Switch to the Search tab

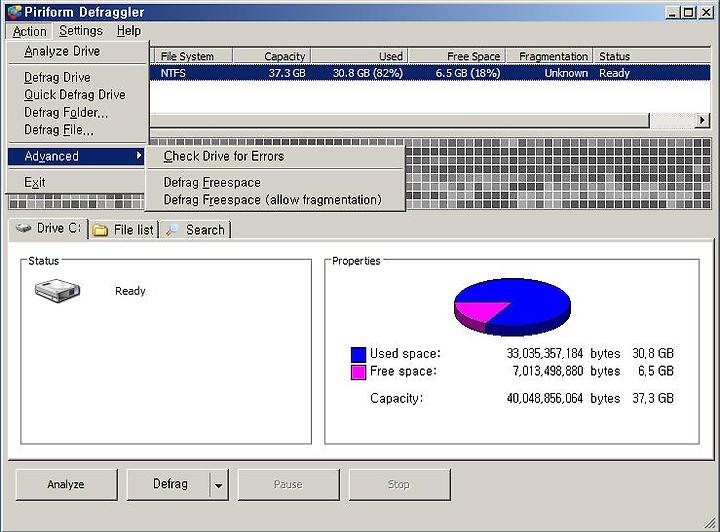coord(195,230)
